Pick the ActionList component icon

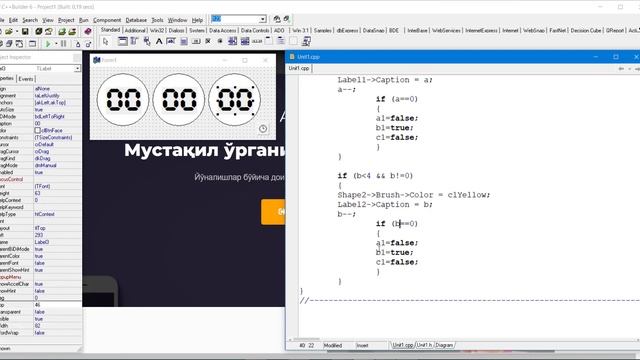306,41
